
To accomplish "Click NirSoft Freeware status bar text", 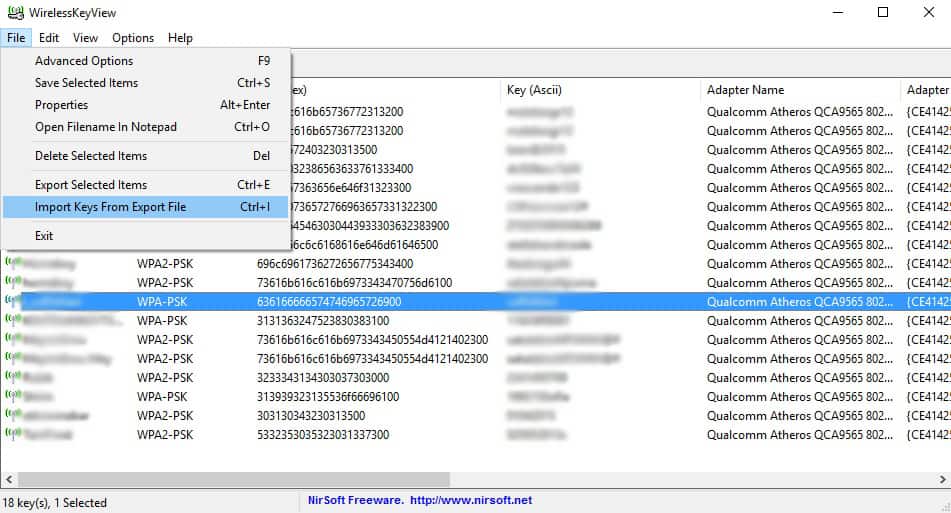I will 355,500.
